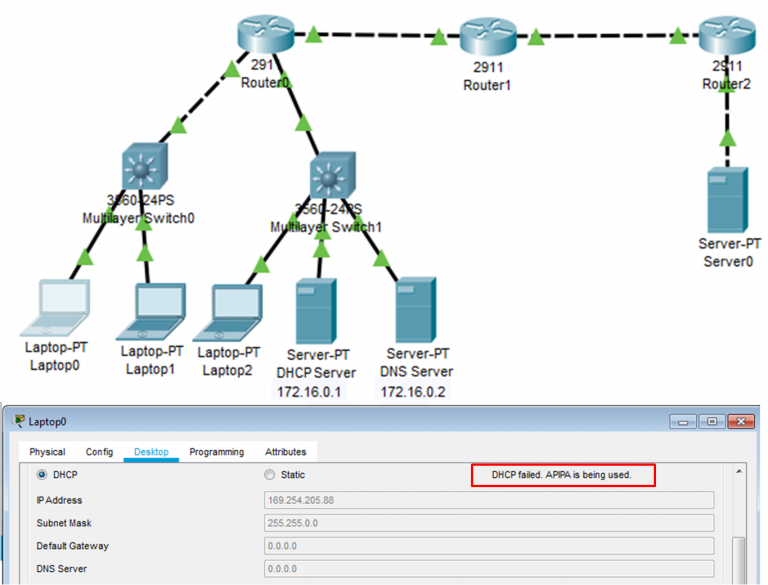This screenshot has height=585, width=768.
Task: Select the Router1 device icon
Action: click(488, 36)
